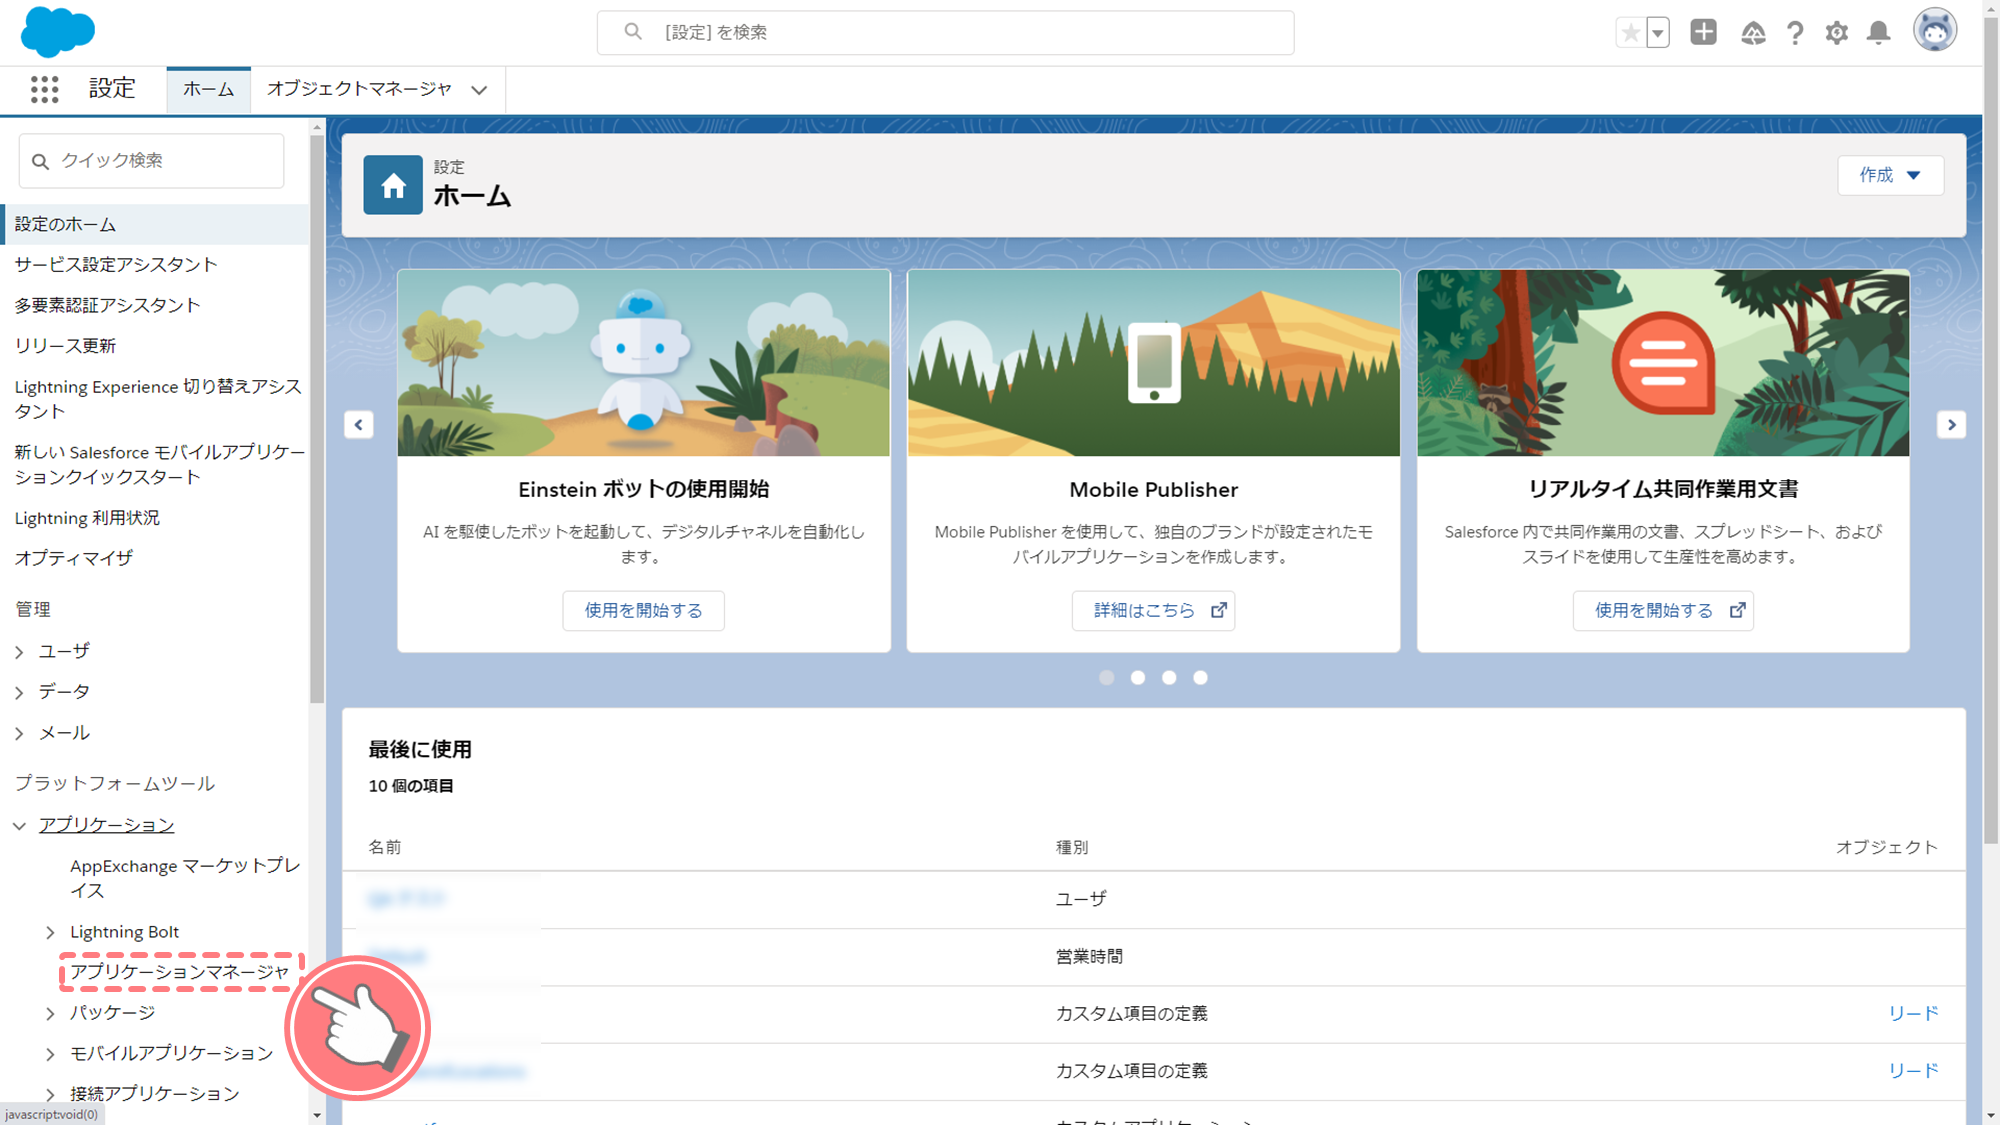
Task: Open アプリケーションマネージャ
Action: point(180,971)
